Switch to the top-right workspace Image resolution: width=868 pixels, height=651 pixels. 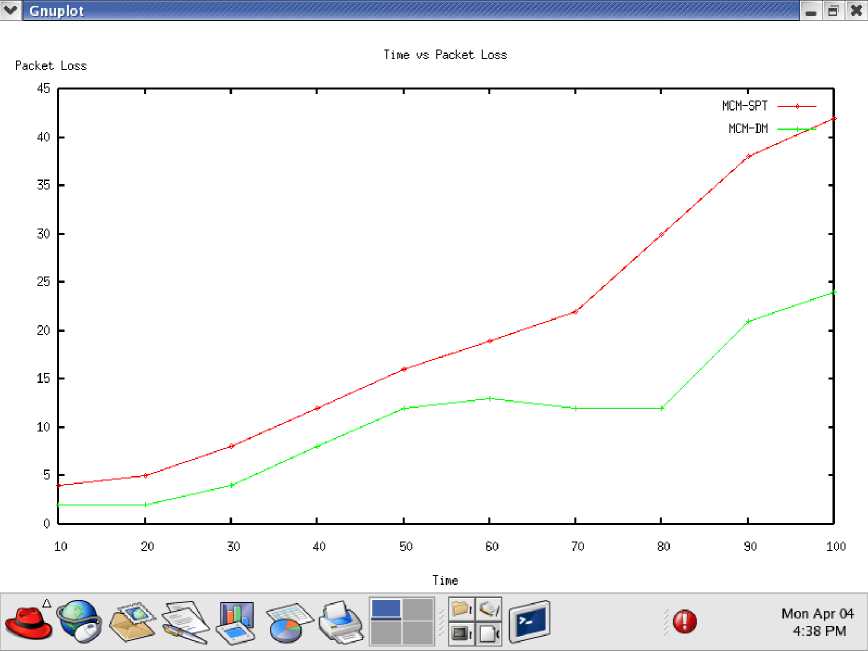click(x=418, y=609)
